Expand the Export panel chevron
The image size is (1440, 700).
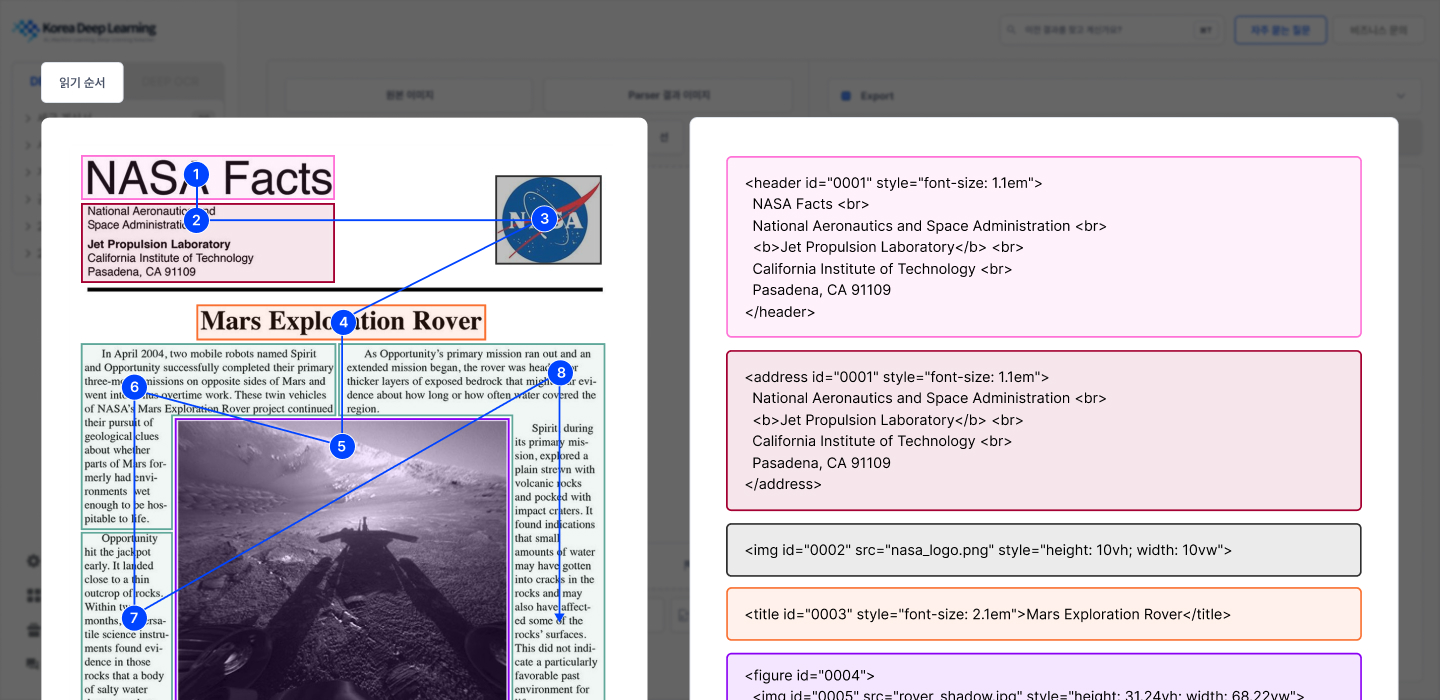pyautogui.click(x=1400, y=96)
